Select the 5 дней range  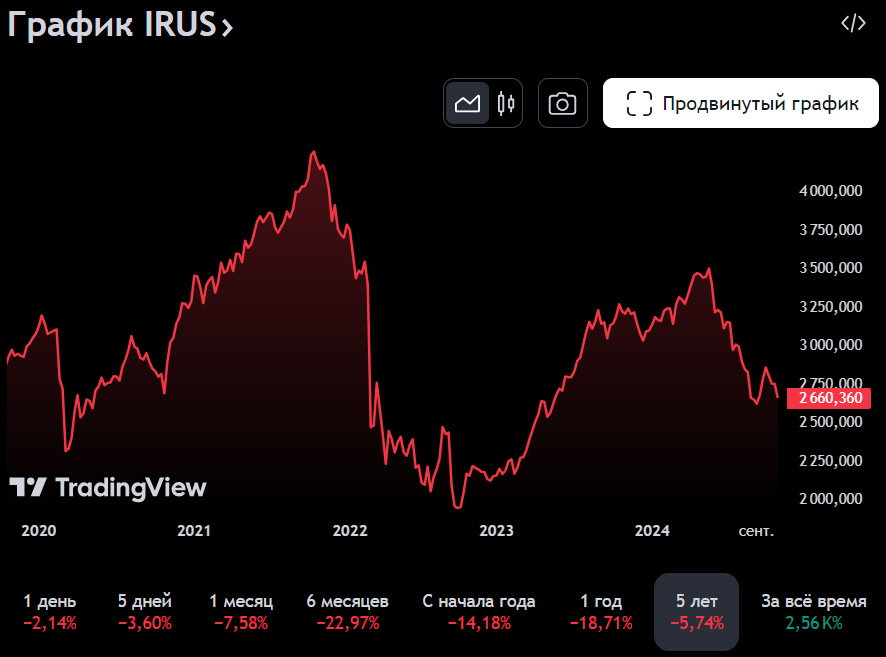(x=145, y=612)
